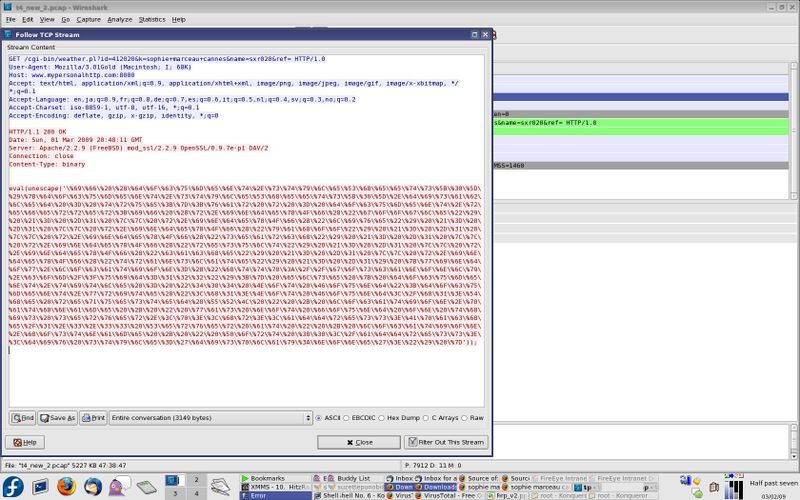This screenshot has height=500, width=800.
Task: Switch to XMMS taskbar entry
Action: (275, 487)
